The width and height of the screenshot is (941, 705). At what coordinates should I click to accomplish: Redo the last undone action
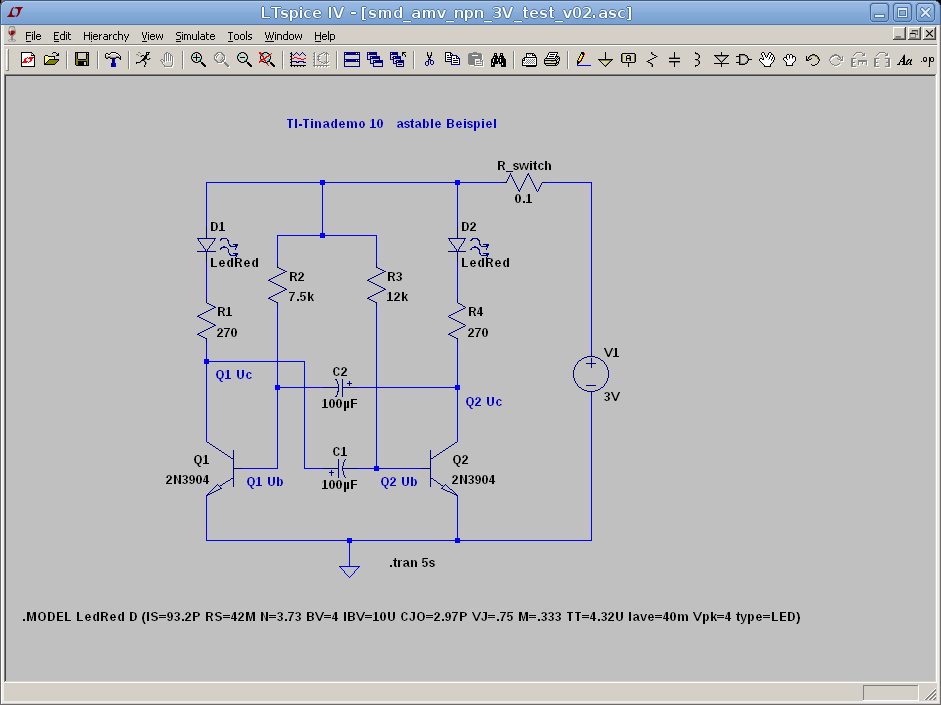click(x=836, y=59)
